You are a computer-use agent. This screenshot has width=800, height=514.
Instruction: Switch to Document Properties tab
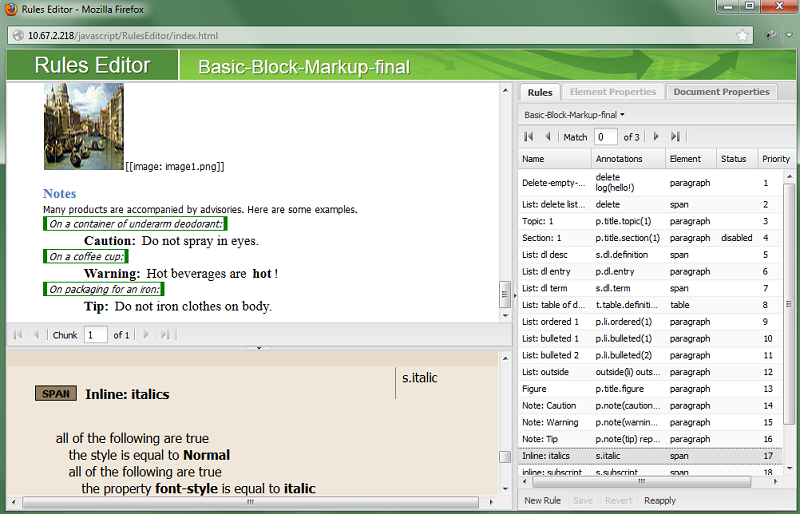(720, 92)
